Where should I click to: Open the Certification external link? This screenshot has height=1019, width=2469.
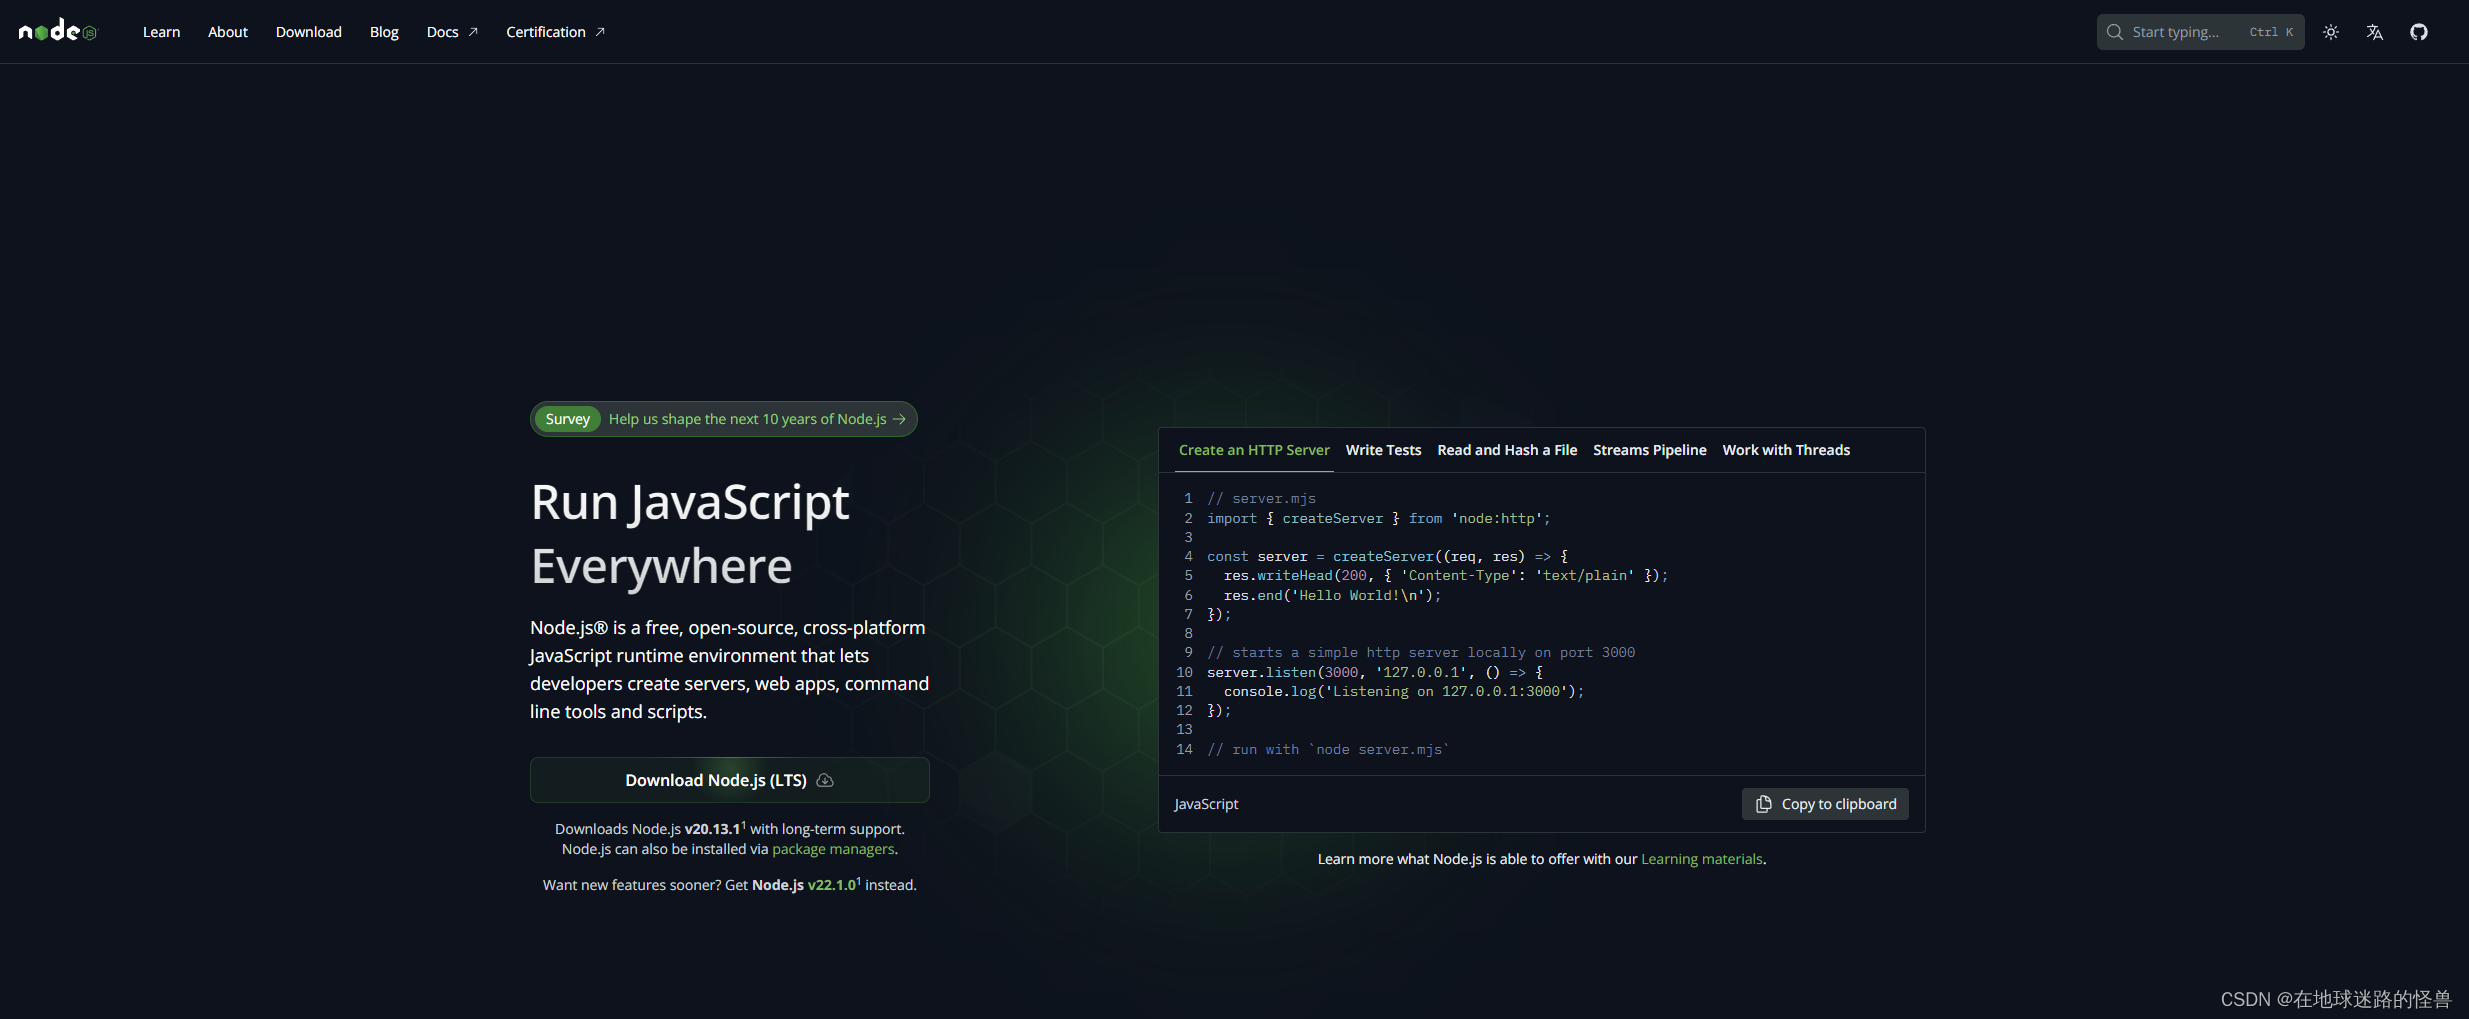point(555,32)
